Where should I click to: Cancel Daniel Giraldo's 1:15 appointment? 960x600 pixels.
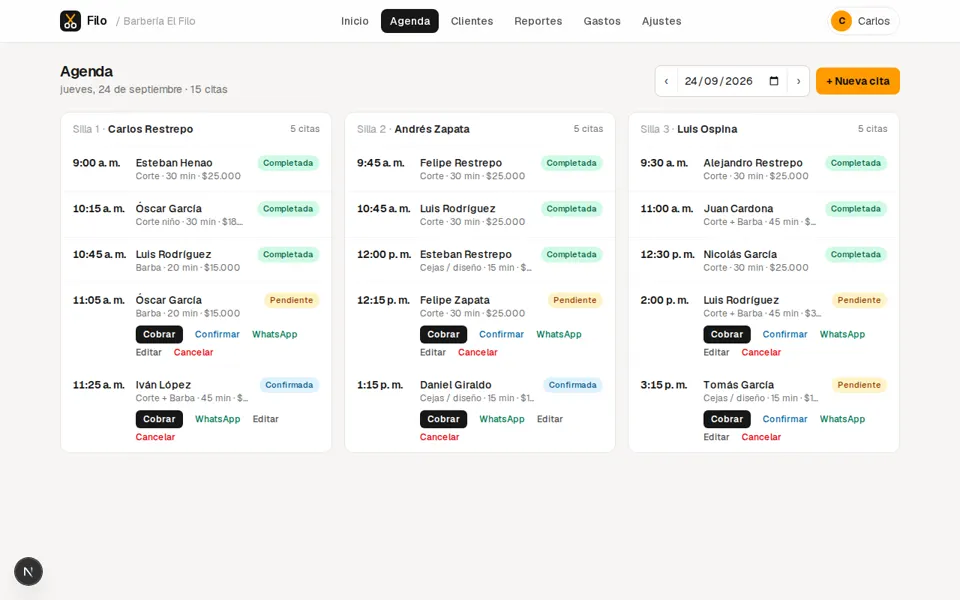[439, 437]
